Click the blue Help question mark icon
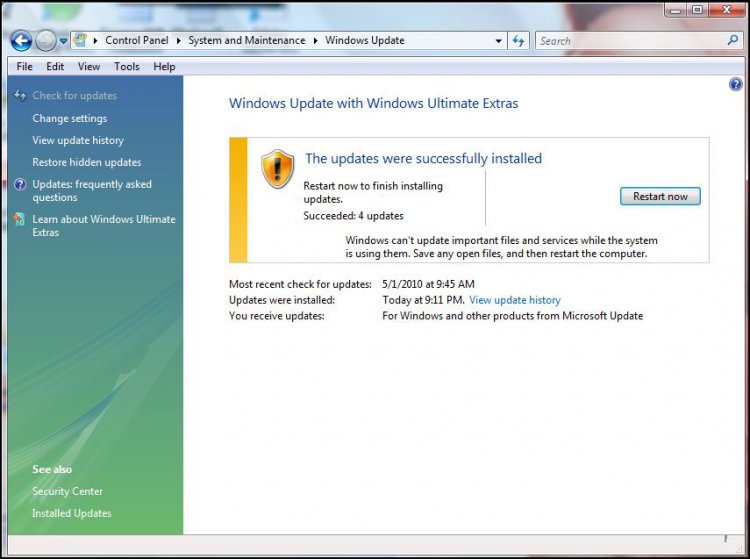 [736, 85]
